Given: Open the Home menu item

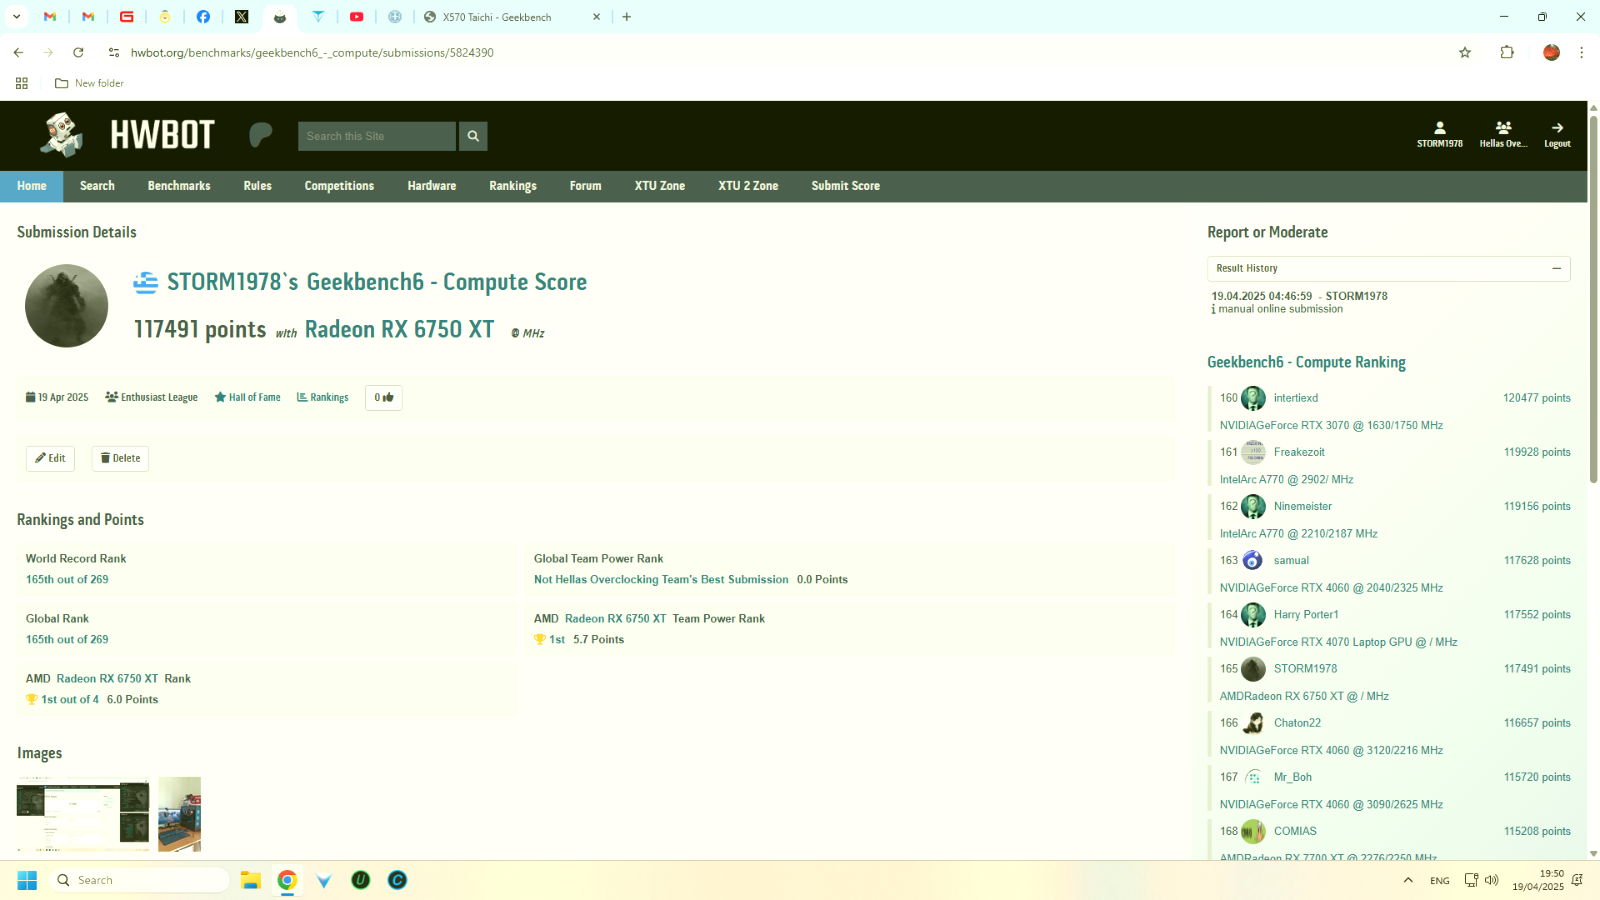Looking at the screenshot, I should pos(32,186).
